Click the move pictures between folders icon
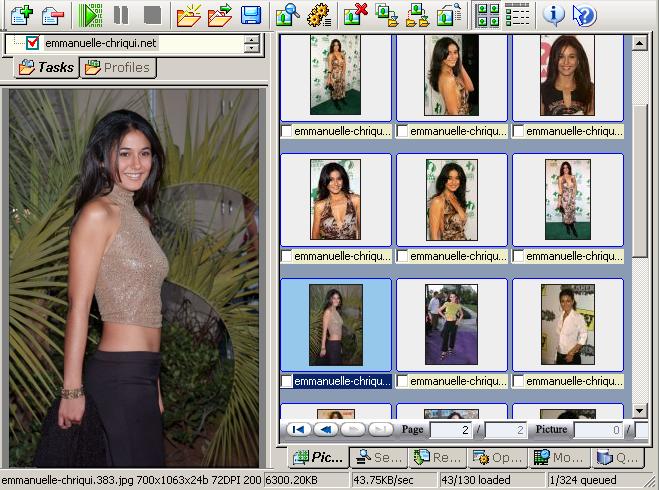Screen dimensions: 659x490 click(418, 16)
